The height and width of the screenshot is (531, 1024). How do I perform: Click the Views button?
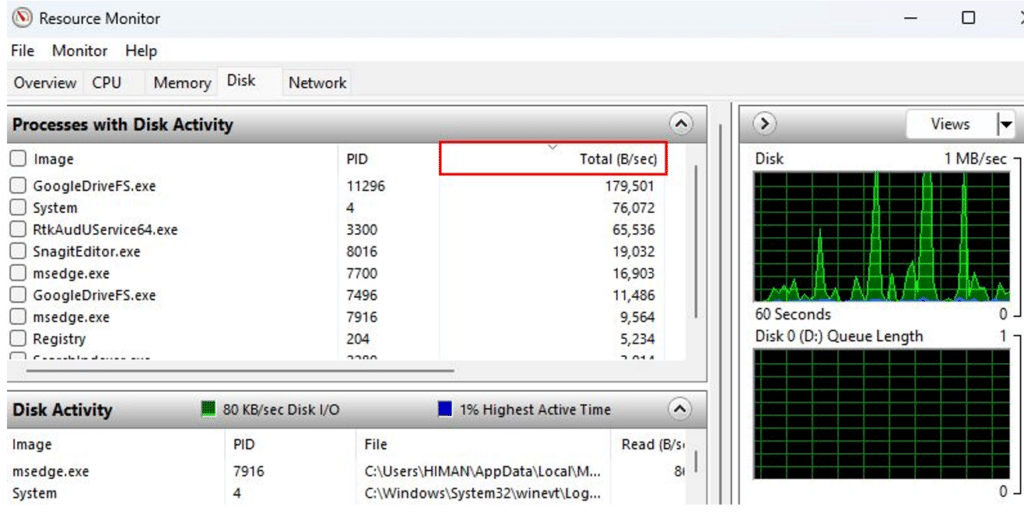(x=949, y=124)
